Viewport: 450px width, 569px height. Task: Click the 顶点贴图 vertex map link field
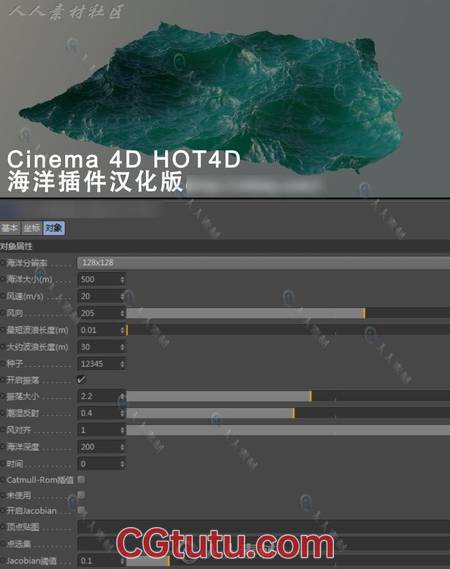263,527
